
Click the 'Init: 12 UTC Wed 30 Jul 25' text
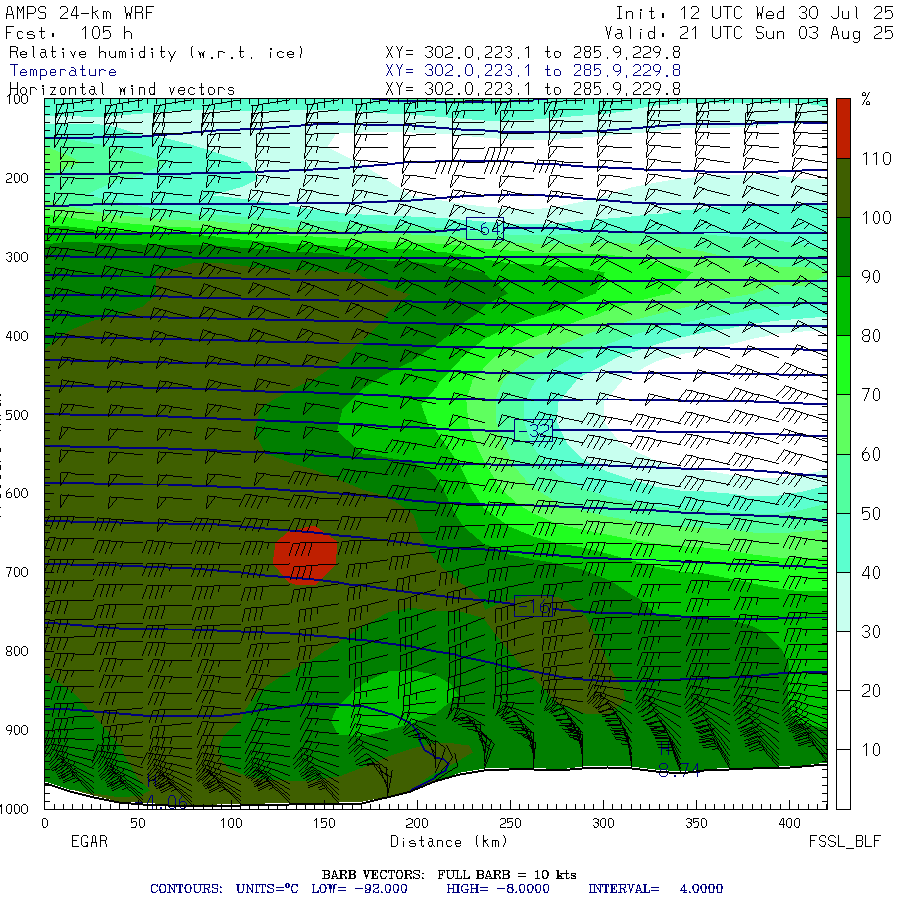click(754, 13)
